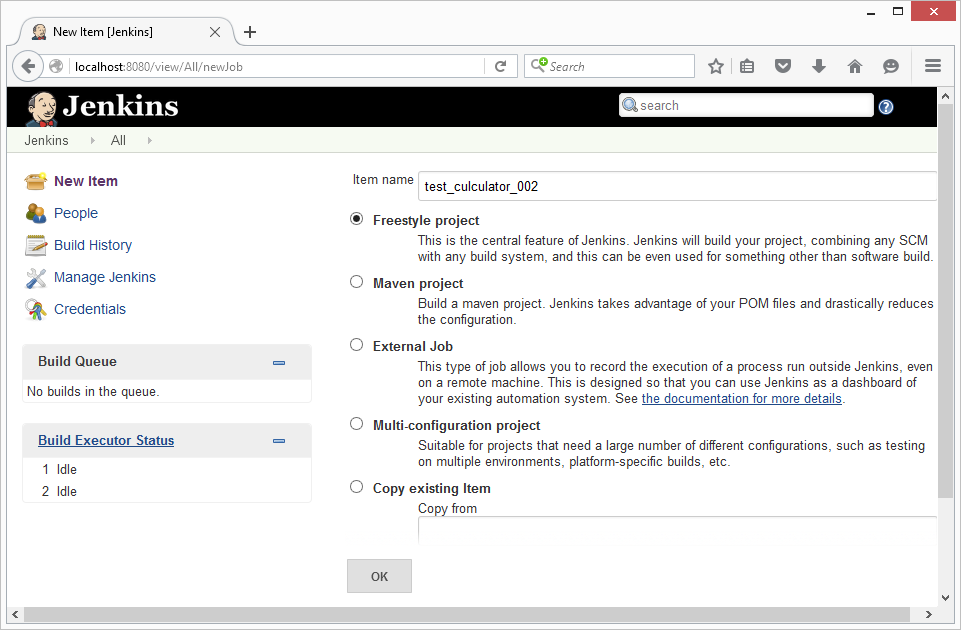Viewport: 961px width, 630px height.
Task: Go to browser home page icon
Action: 854,66
